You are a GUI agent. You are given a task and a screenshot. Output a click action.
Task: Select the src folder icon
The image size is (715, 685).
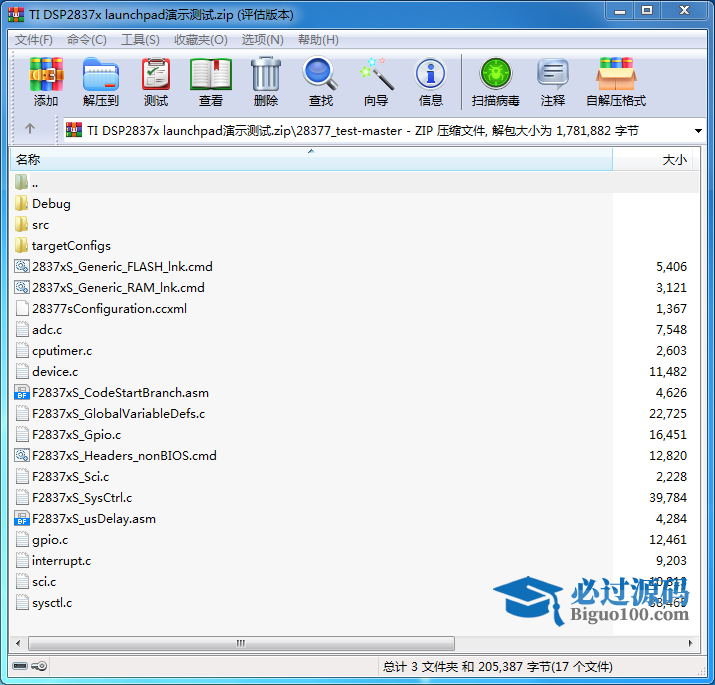[21, 224]
